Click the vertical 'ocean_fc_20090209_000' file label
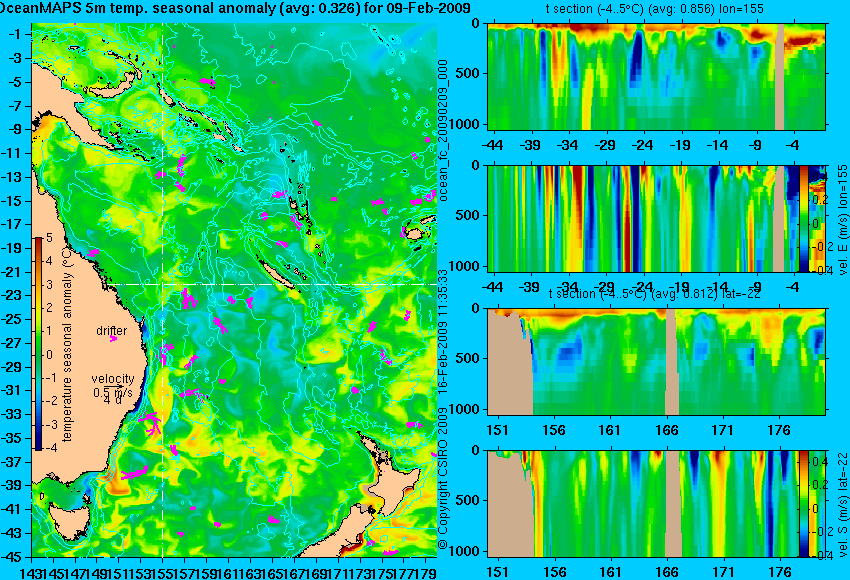Viewport: 850px width, 580px height. click(x=444, y=130)
